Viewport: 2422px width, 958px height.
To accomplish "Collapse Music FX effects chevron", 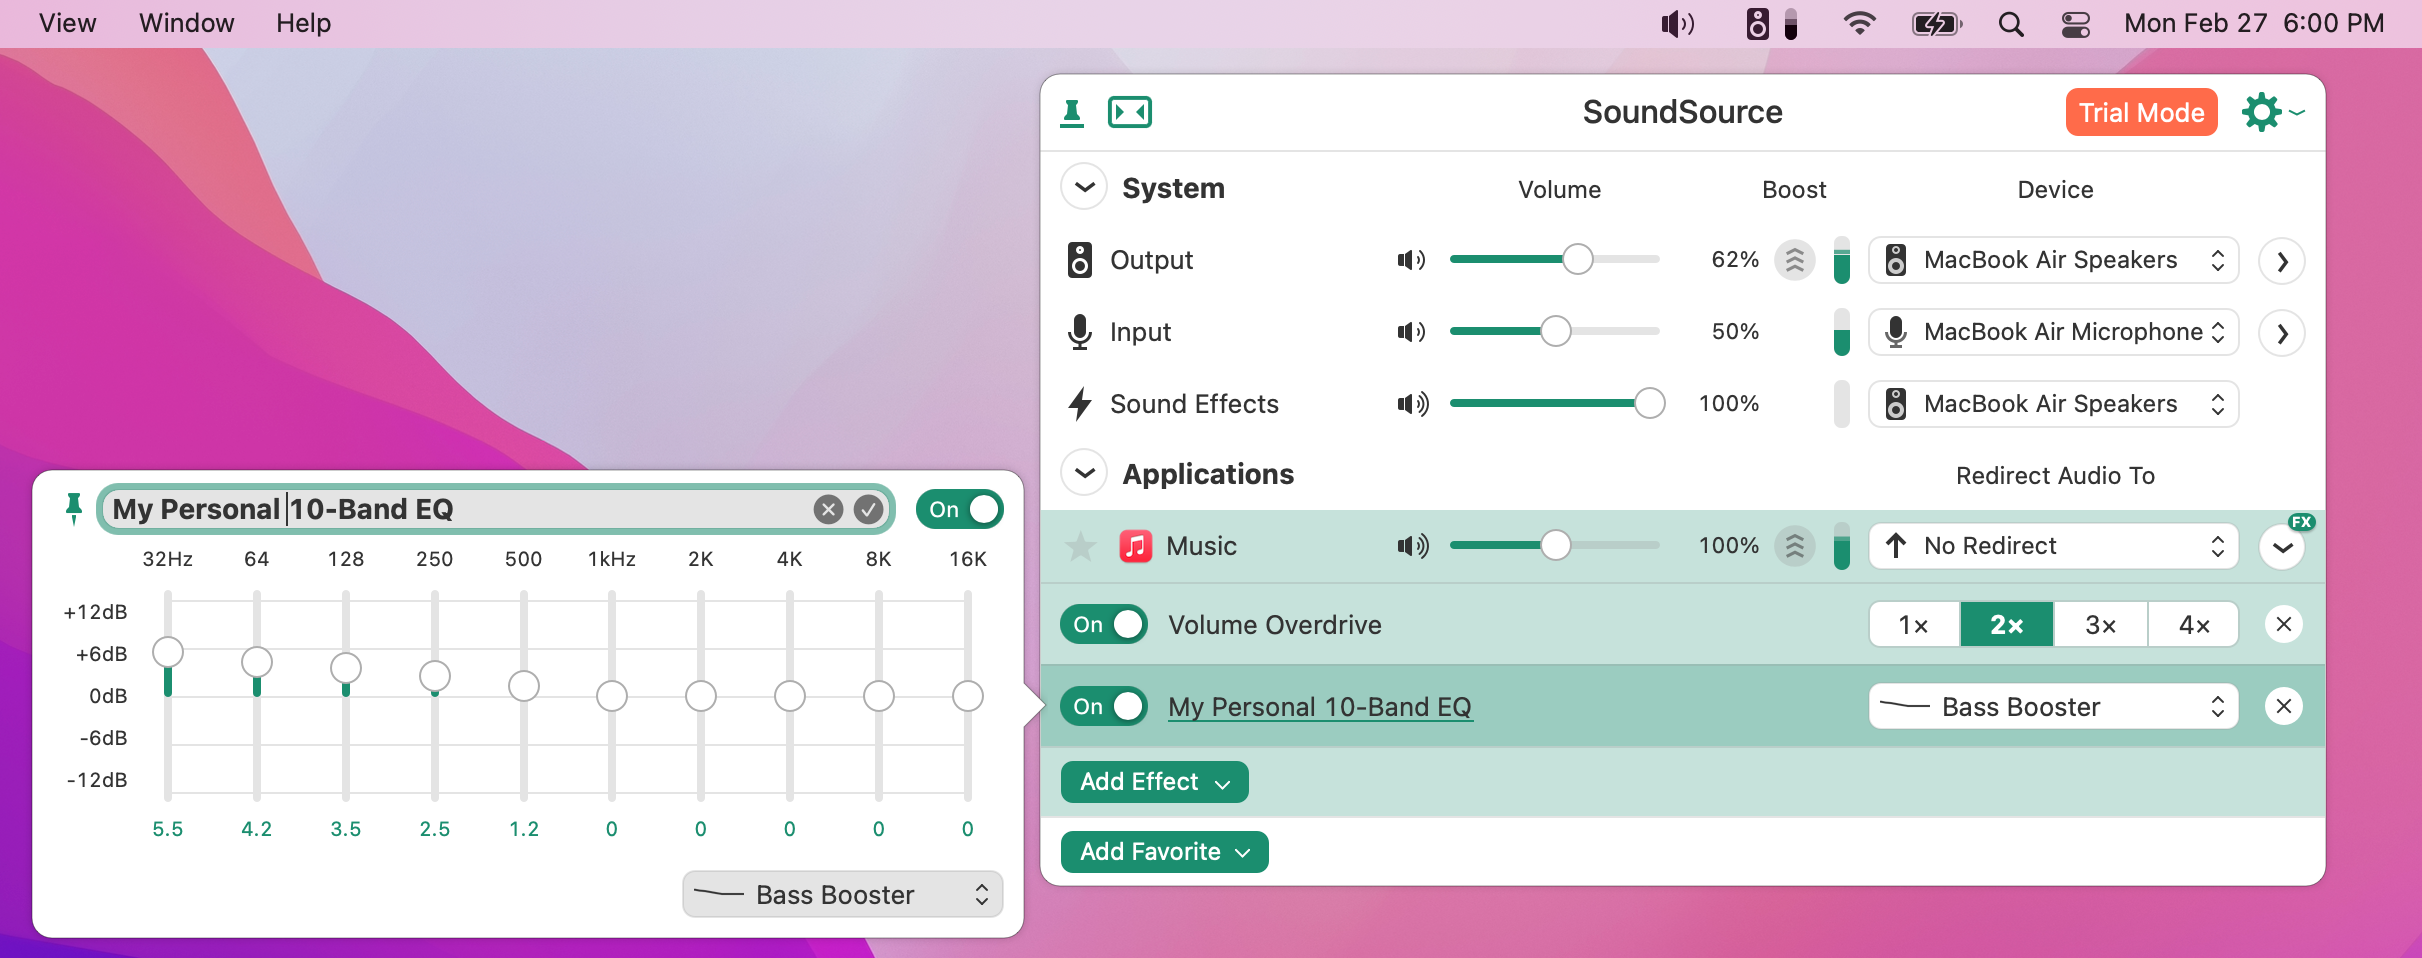I will pos(2282,547).
